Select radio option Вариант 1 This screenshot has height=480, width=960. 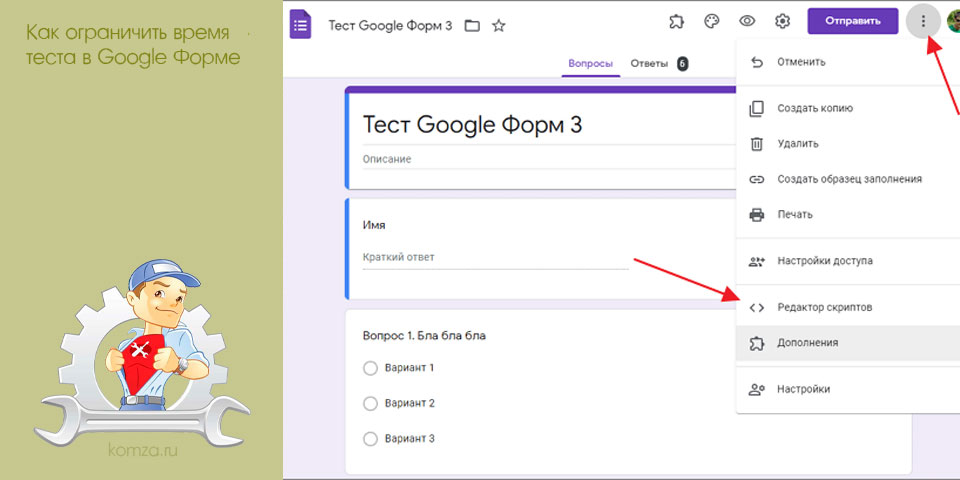pyautogui.click(x=370, y=368)
